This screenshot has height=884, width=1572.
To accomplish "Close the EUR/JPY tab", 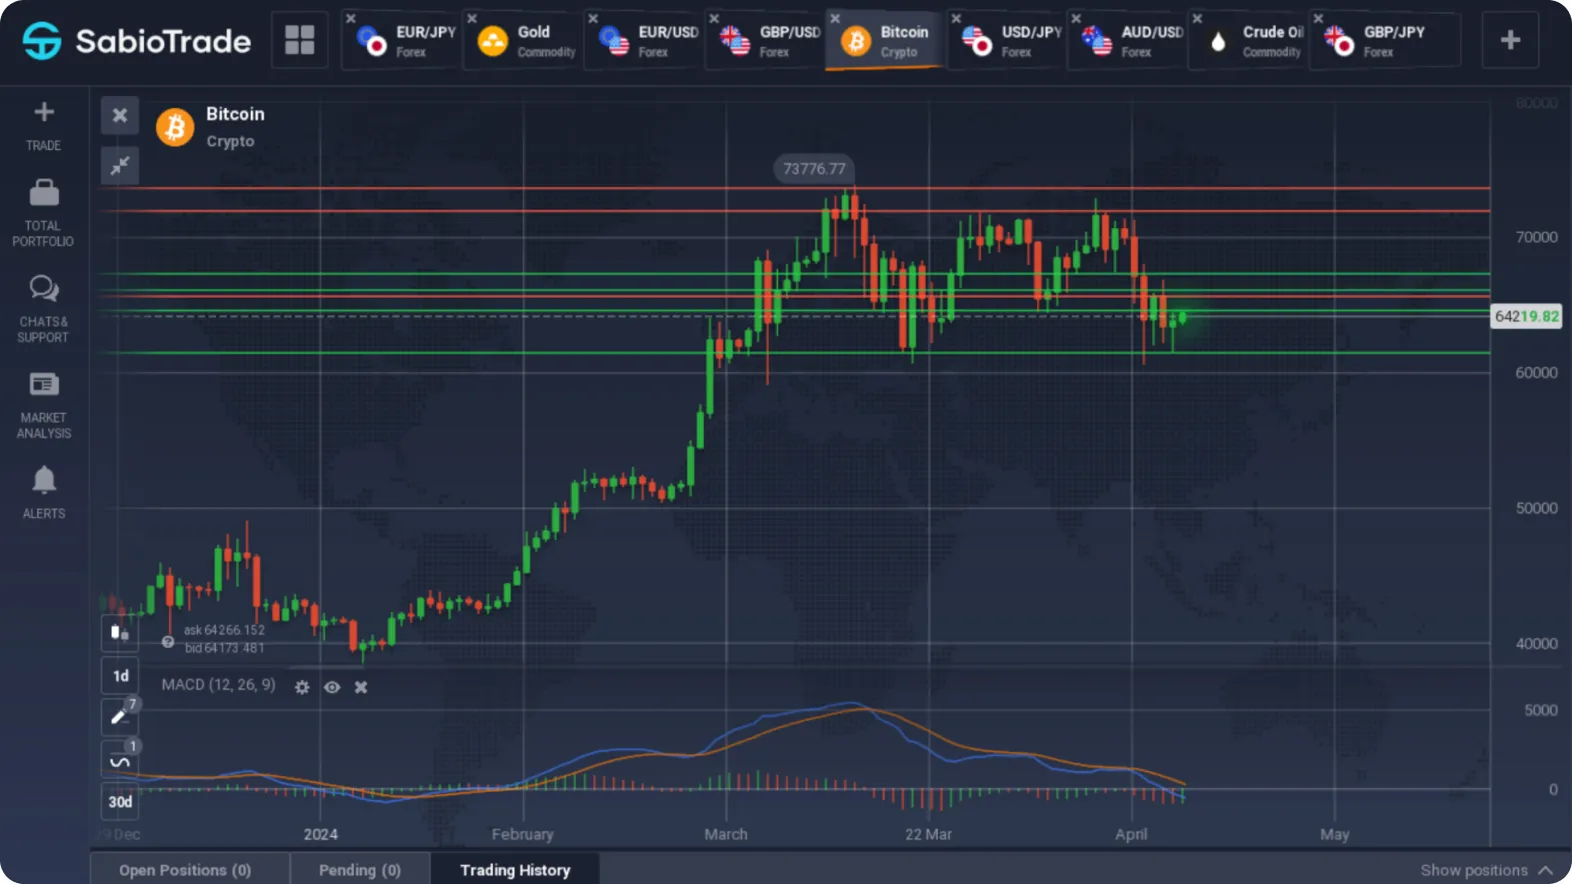I will 351,18.
